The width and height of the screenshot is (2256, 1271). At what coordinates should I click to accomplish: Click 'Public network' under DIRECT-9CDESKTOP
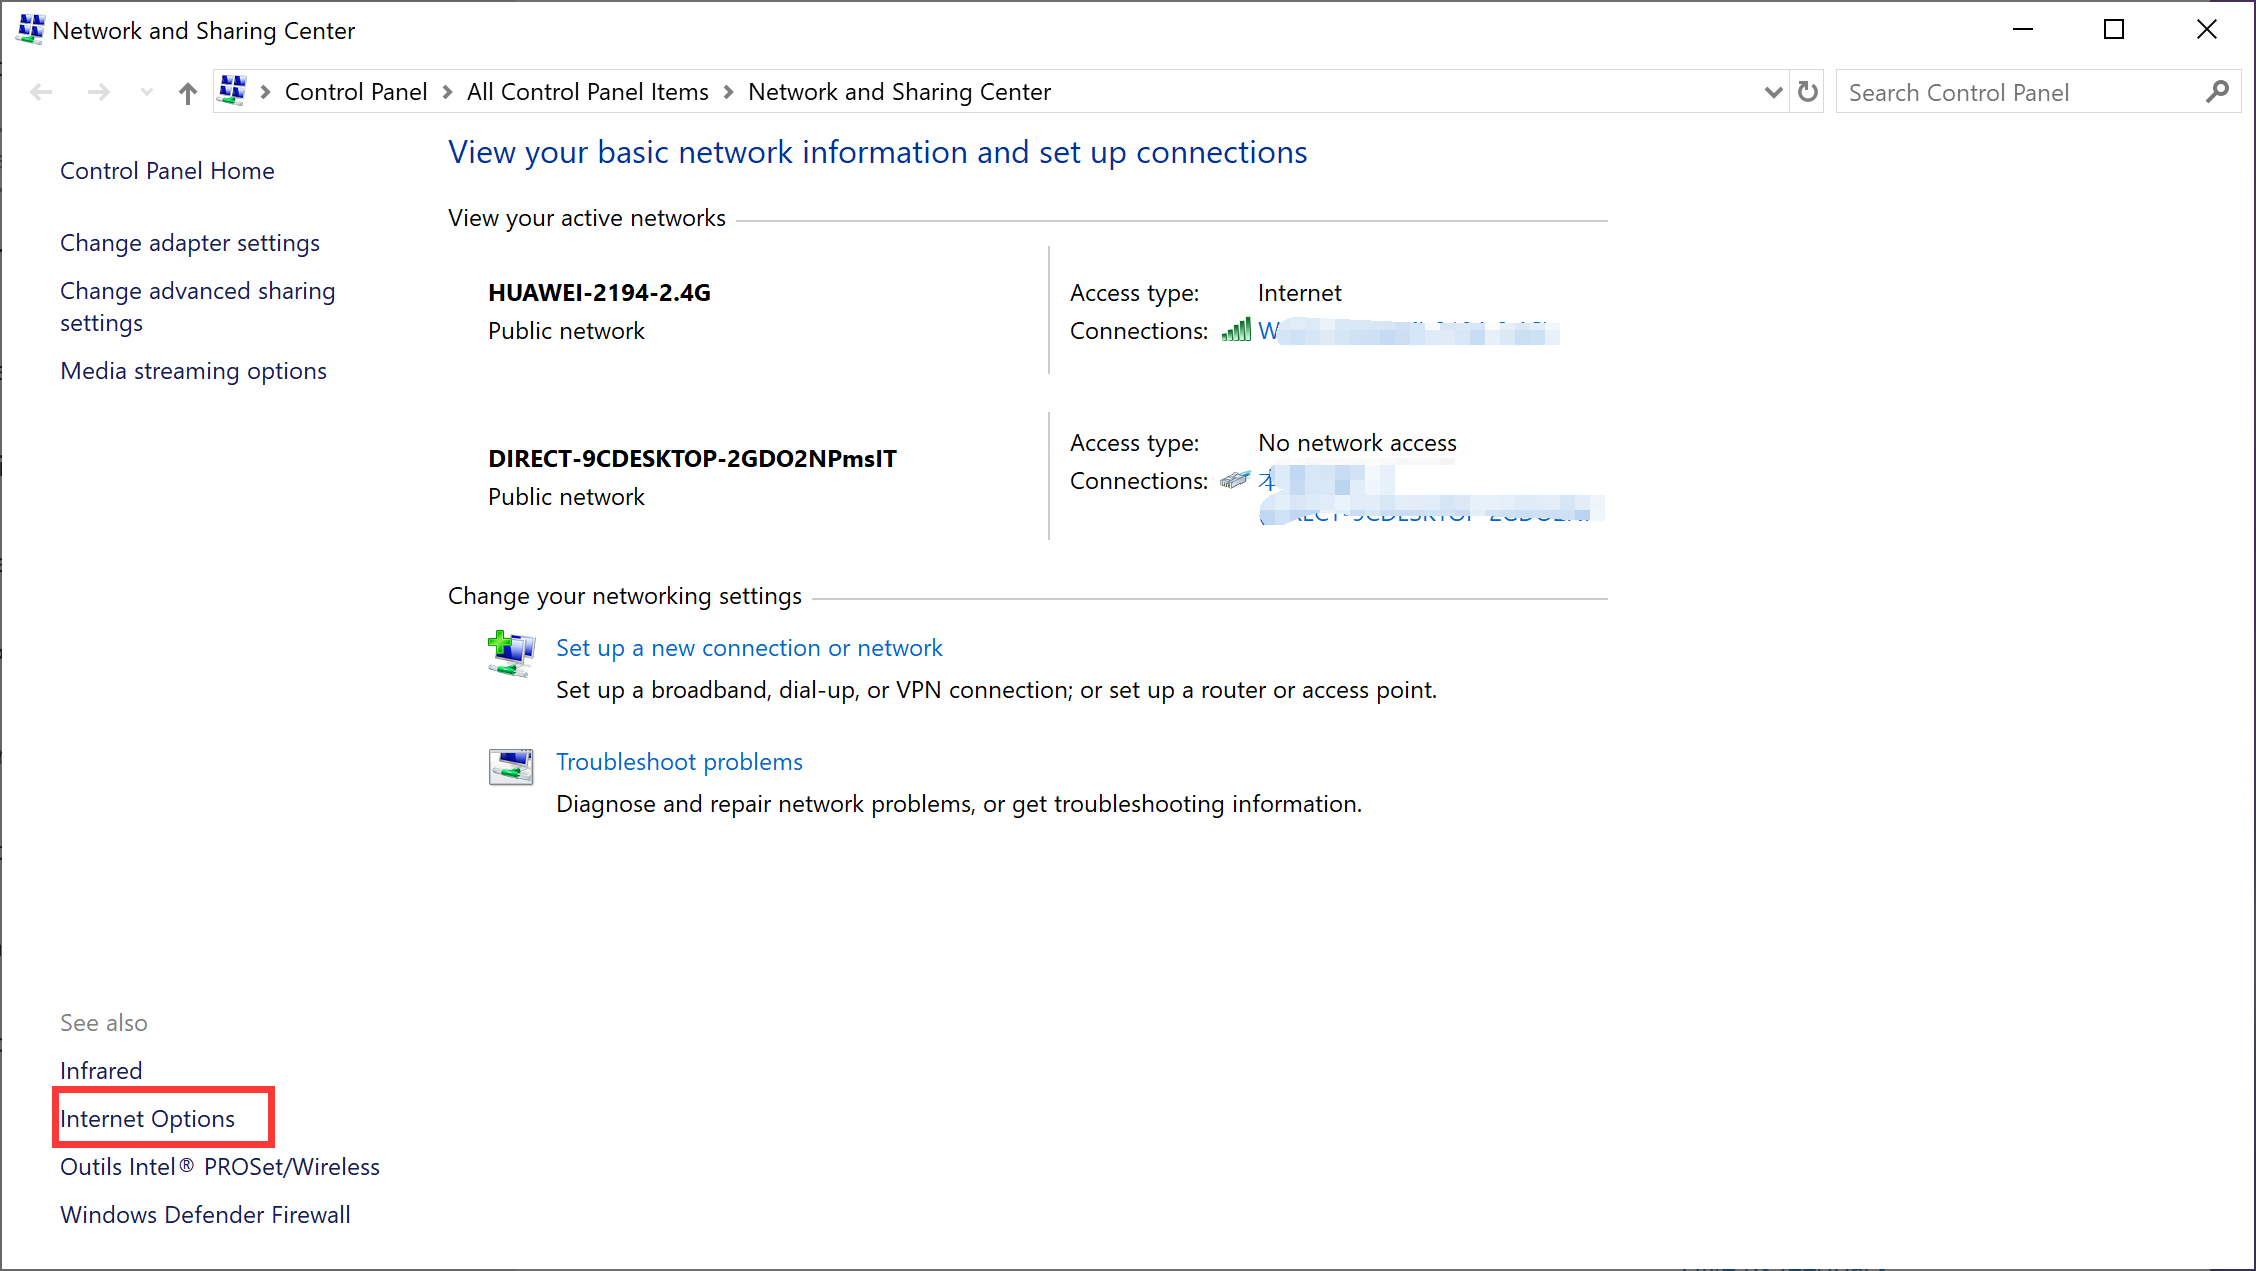click(566, 497)
